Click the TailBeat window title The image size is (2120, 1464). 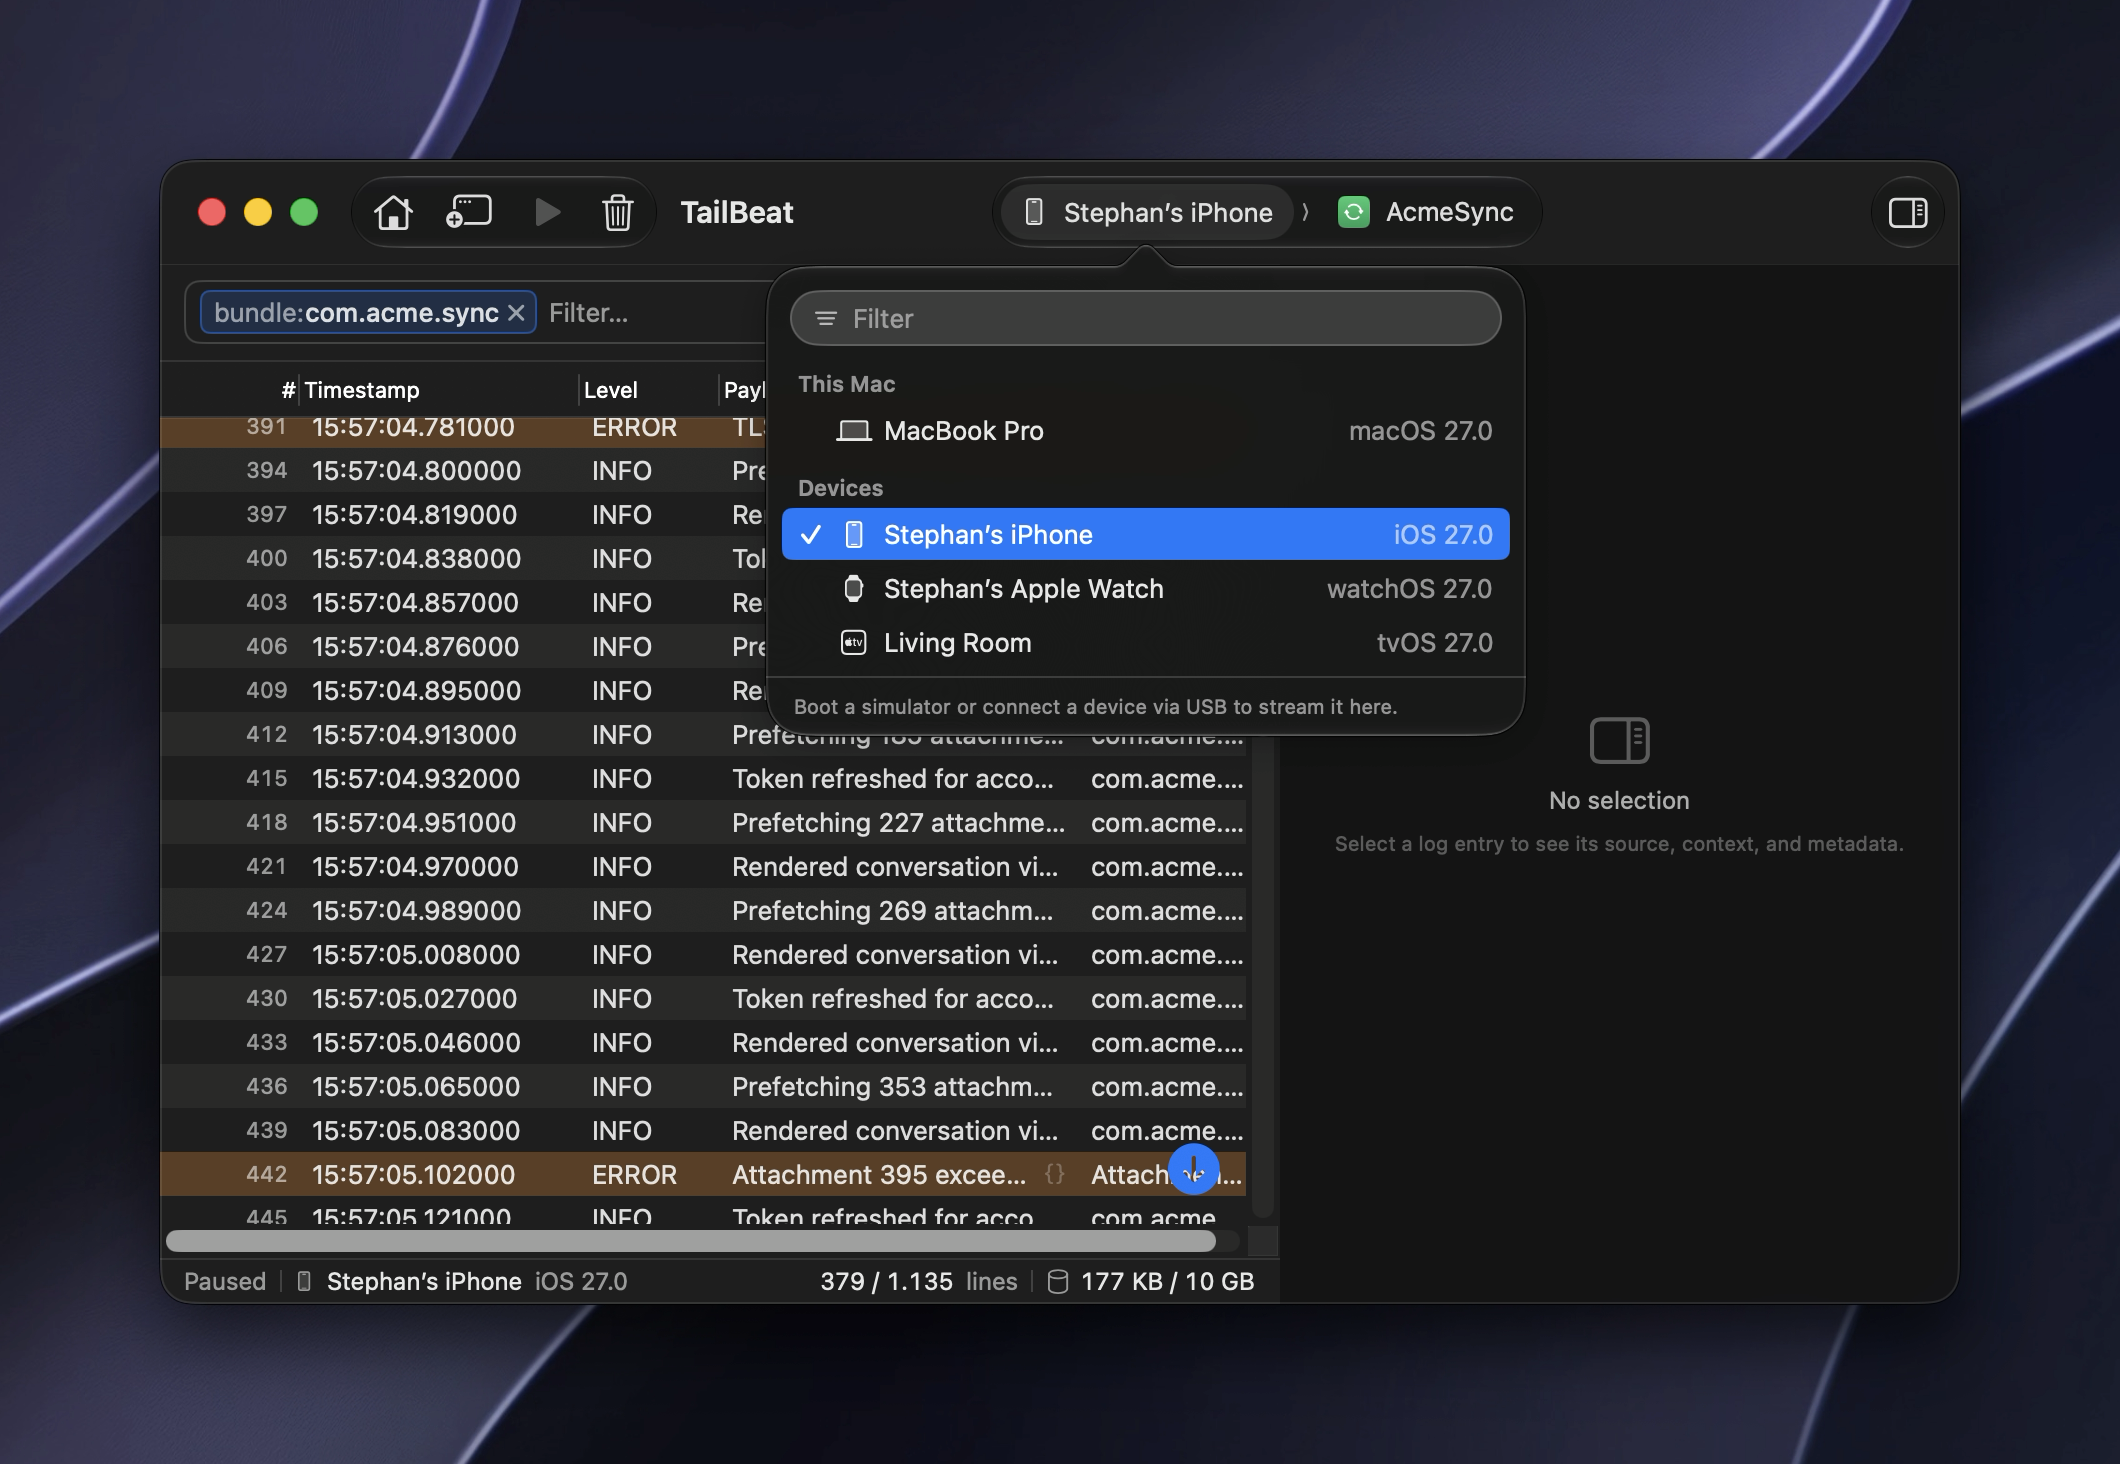tap(737, 212)
